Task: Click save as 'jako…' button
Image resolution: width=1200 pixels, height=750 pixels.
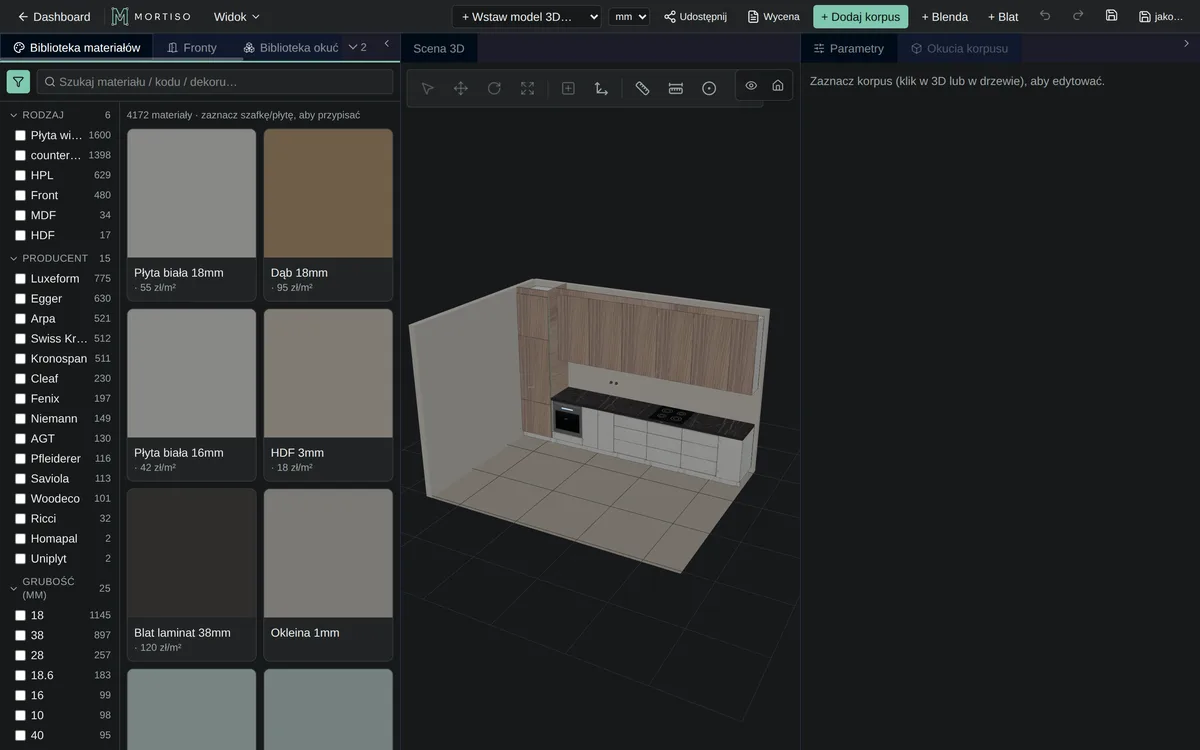Action: [1161, 16]
